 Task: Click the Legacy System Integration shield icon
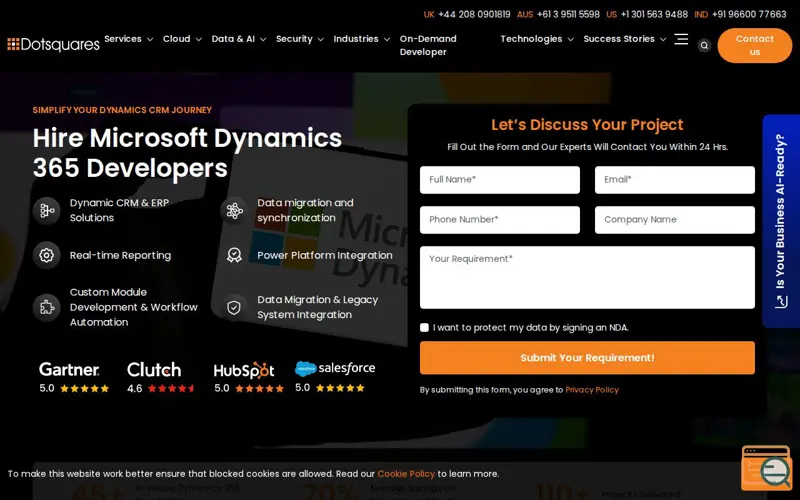click(x=234, y=307)
